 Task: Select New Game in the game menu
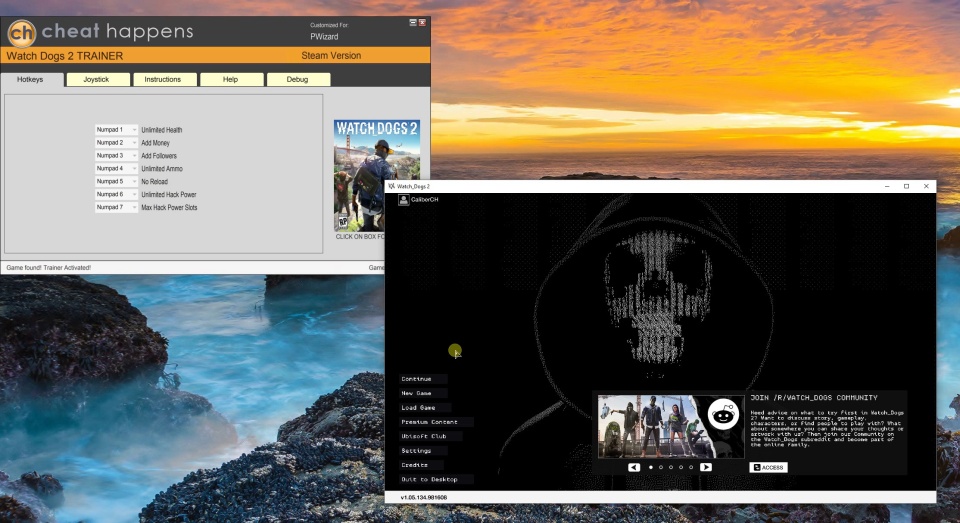pyautogui.click(x=423, y=393)
